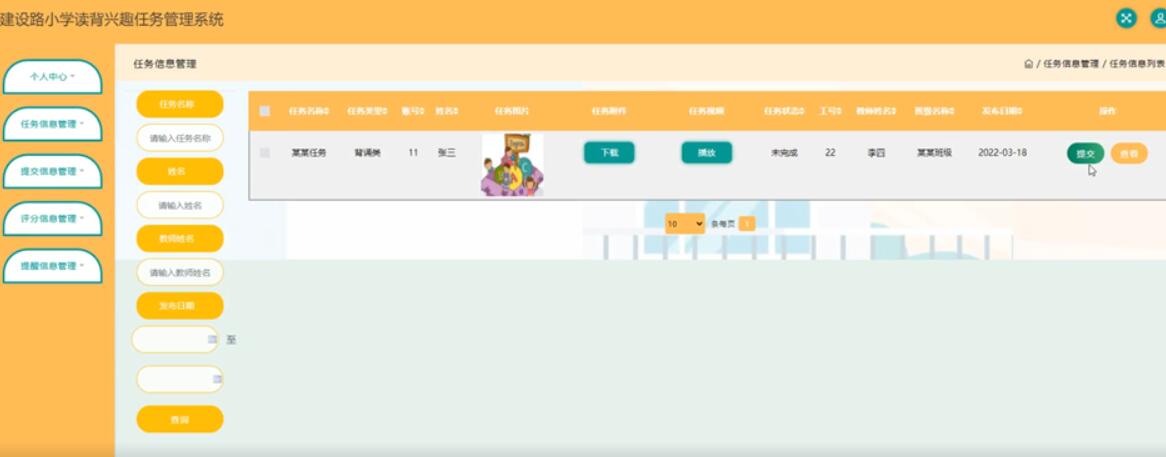This screenshot has width=1166, height=457.
Task: Click the 请输入姓名 input field
Action: pos(180,205)
